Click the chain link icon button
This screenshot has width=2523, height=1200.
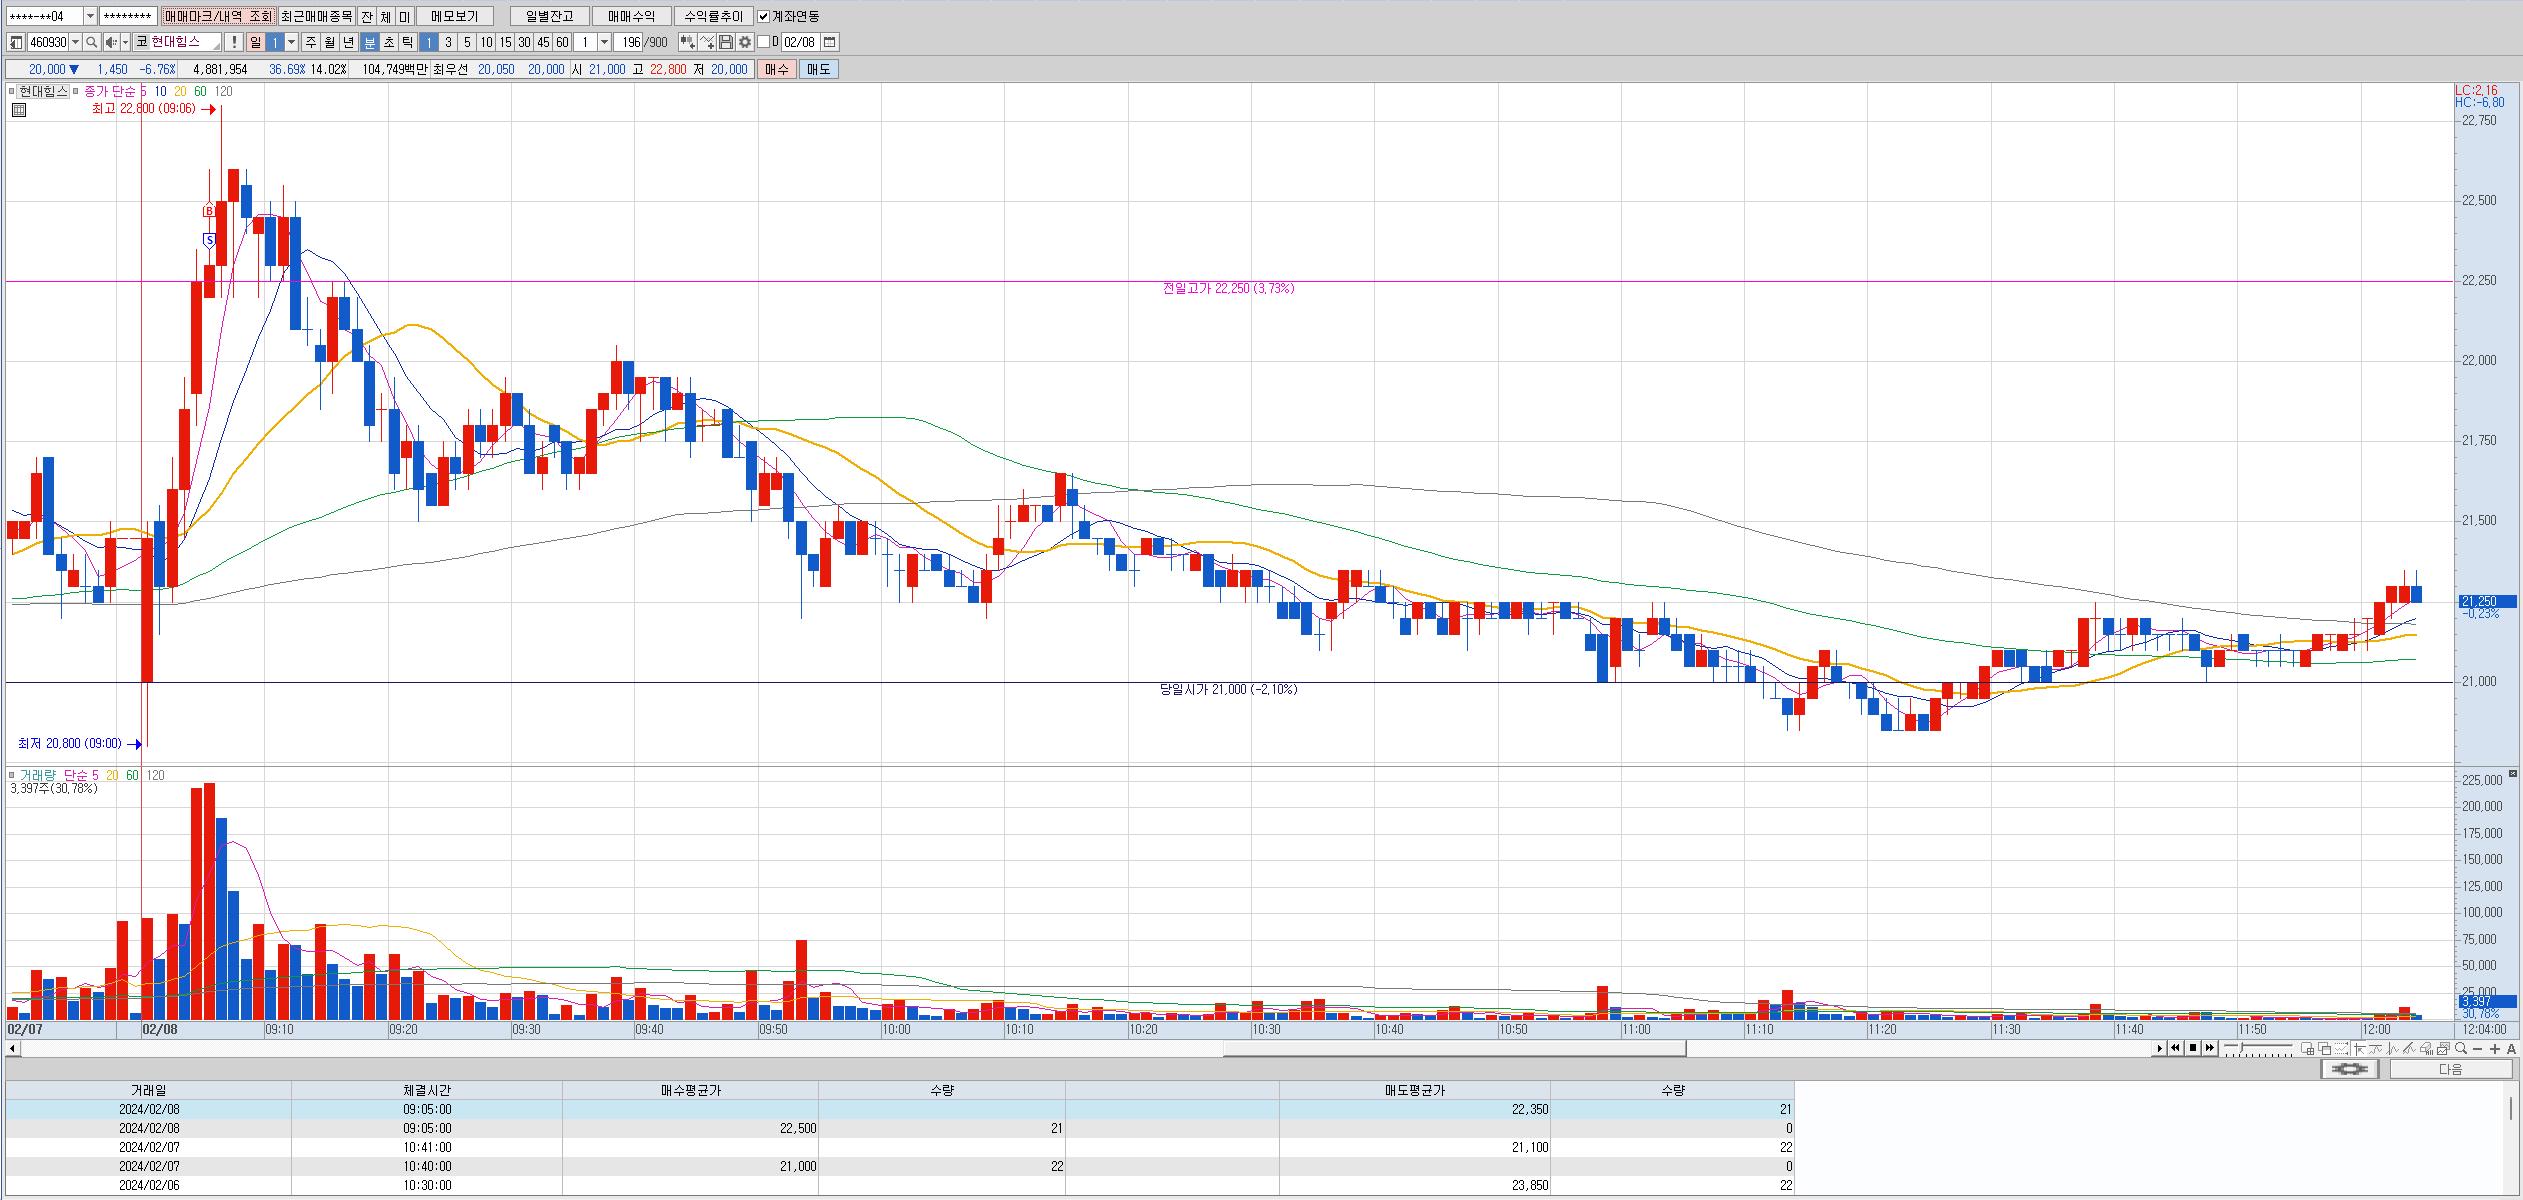tap(2351, 1069)
